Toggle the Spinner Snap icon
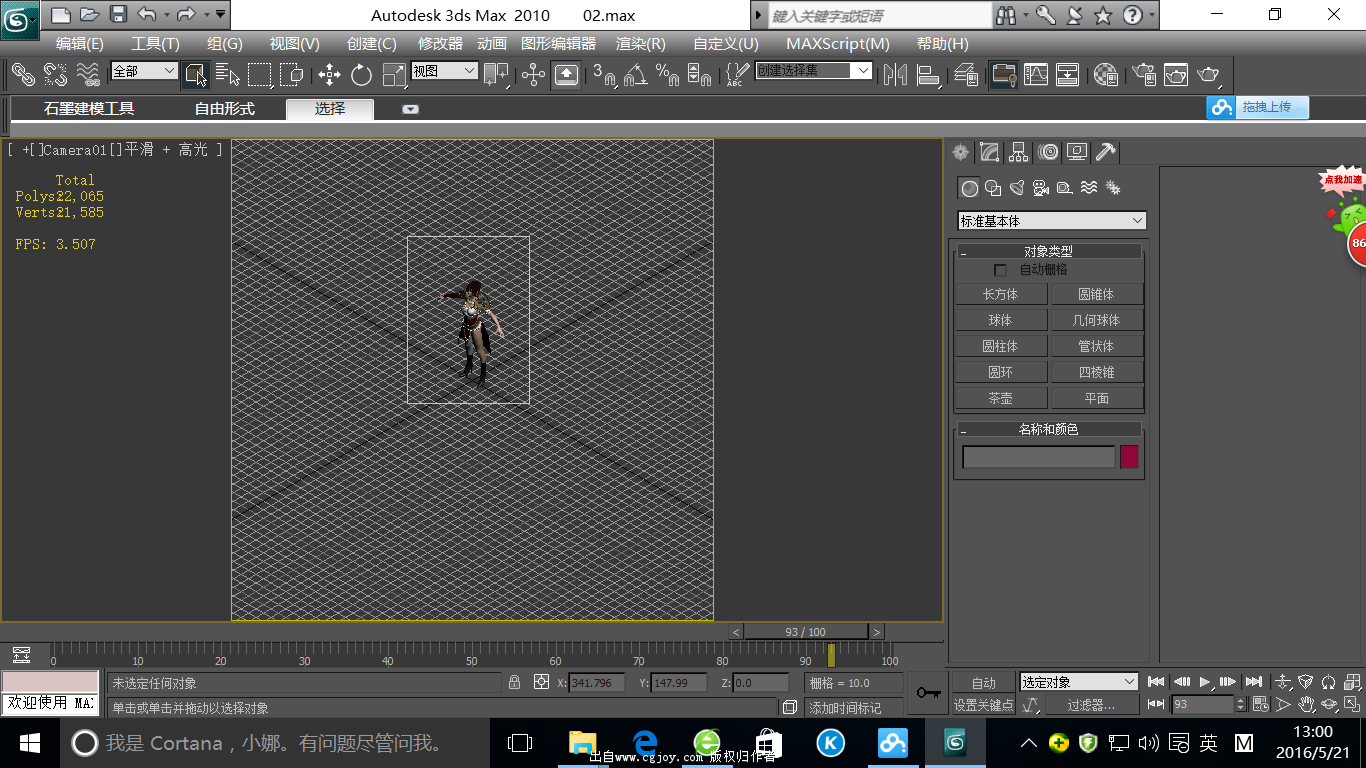The image size is (1366, 768). click(700, 74)
